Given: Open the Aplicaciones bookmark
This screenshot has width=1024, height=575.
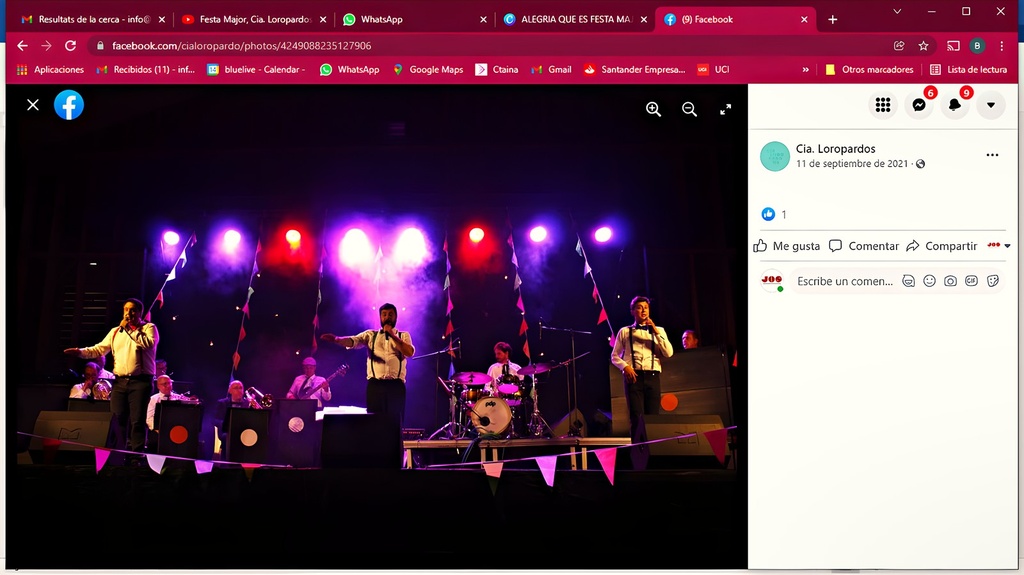Looking at the screenshot, I should coord(51,69).
